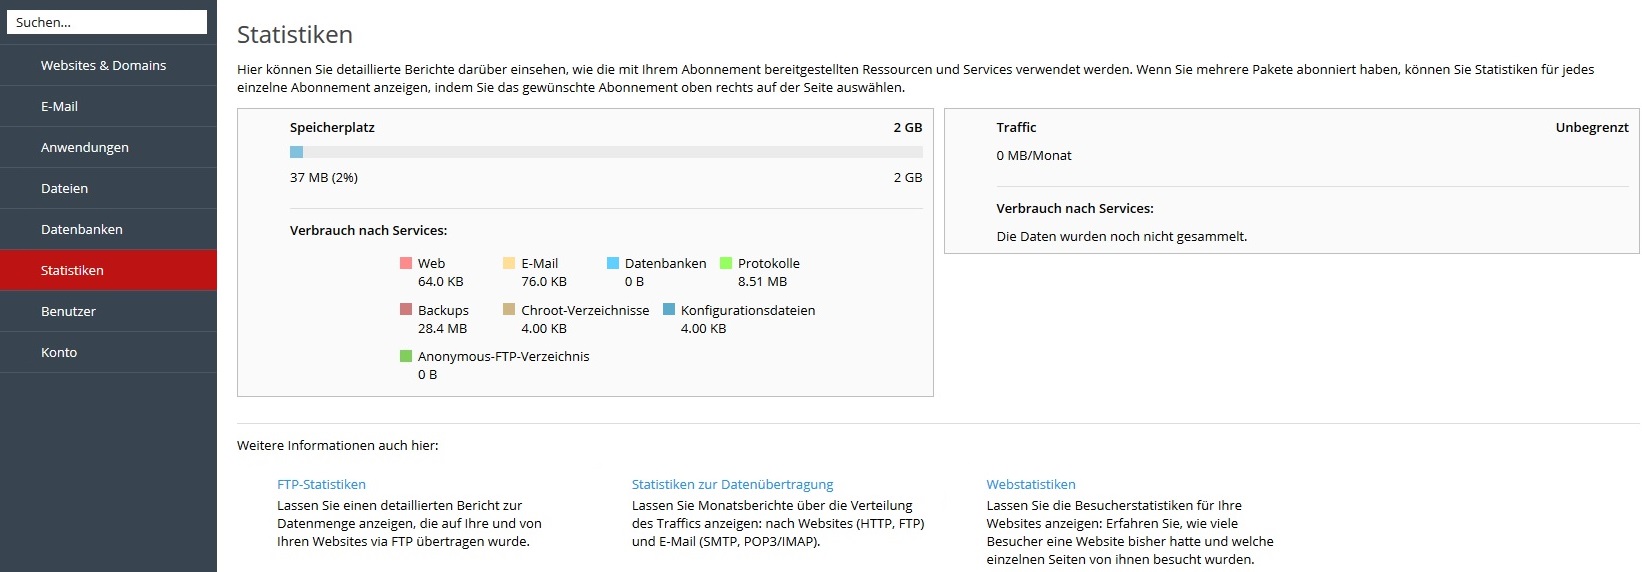Image resolution: width=1642 pixels, height=572 pixels.
Task: Open the Benutzer section
Action: click(x=108, y=311)
